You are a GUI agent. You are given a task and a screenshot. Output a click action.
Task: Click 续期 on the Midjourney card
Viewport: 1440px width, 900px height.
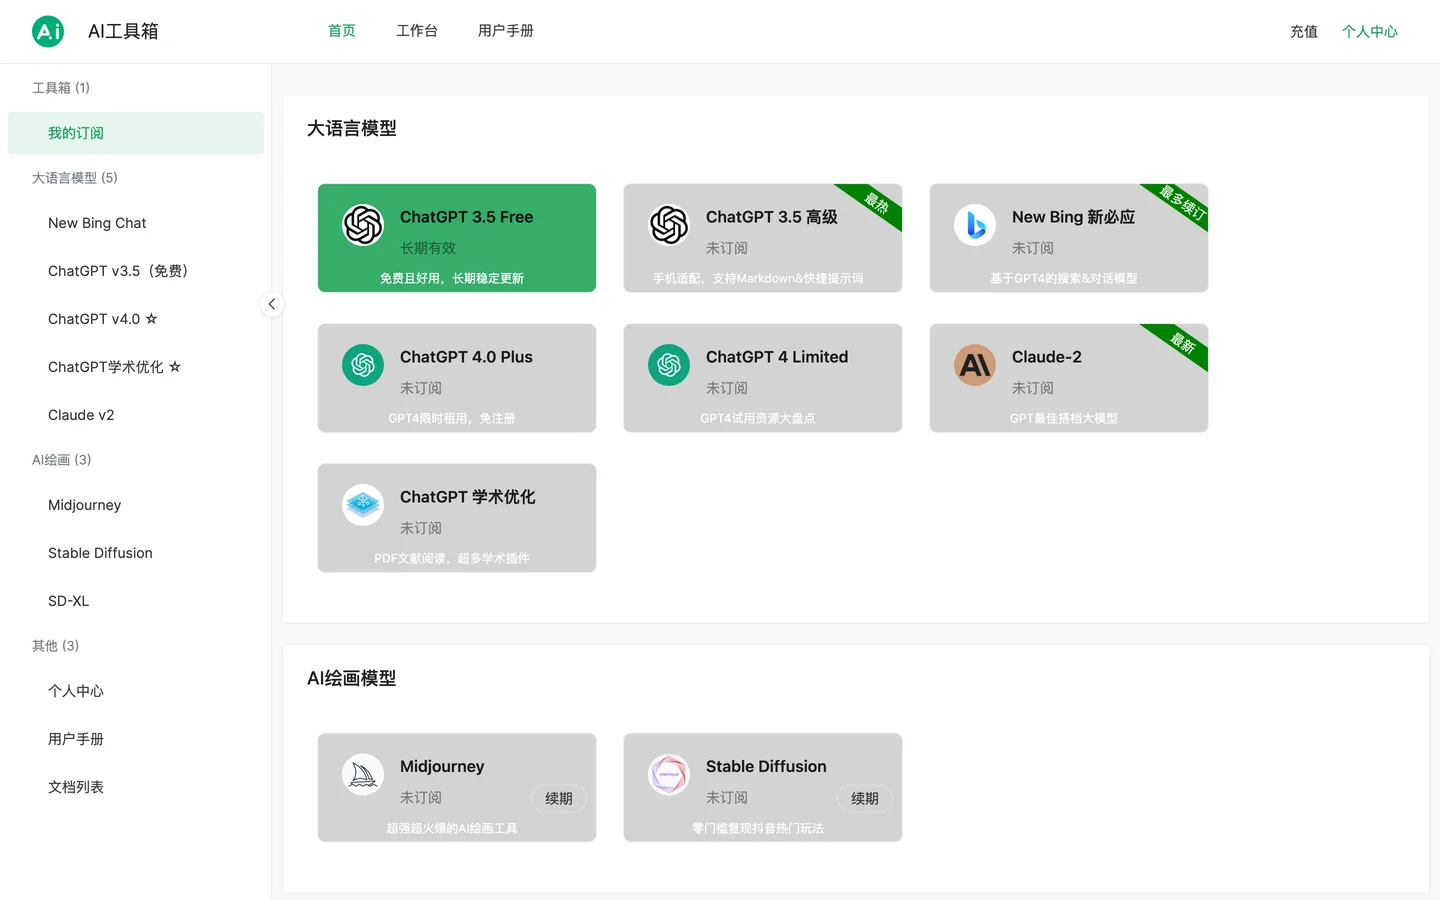coord(559,798)
